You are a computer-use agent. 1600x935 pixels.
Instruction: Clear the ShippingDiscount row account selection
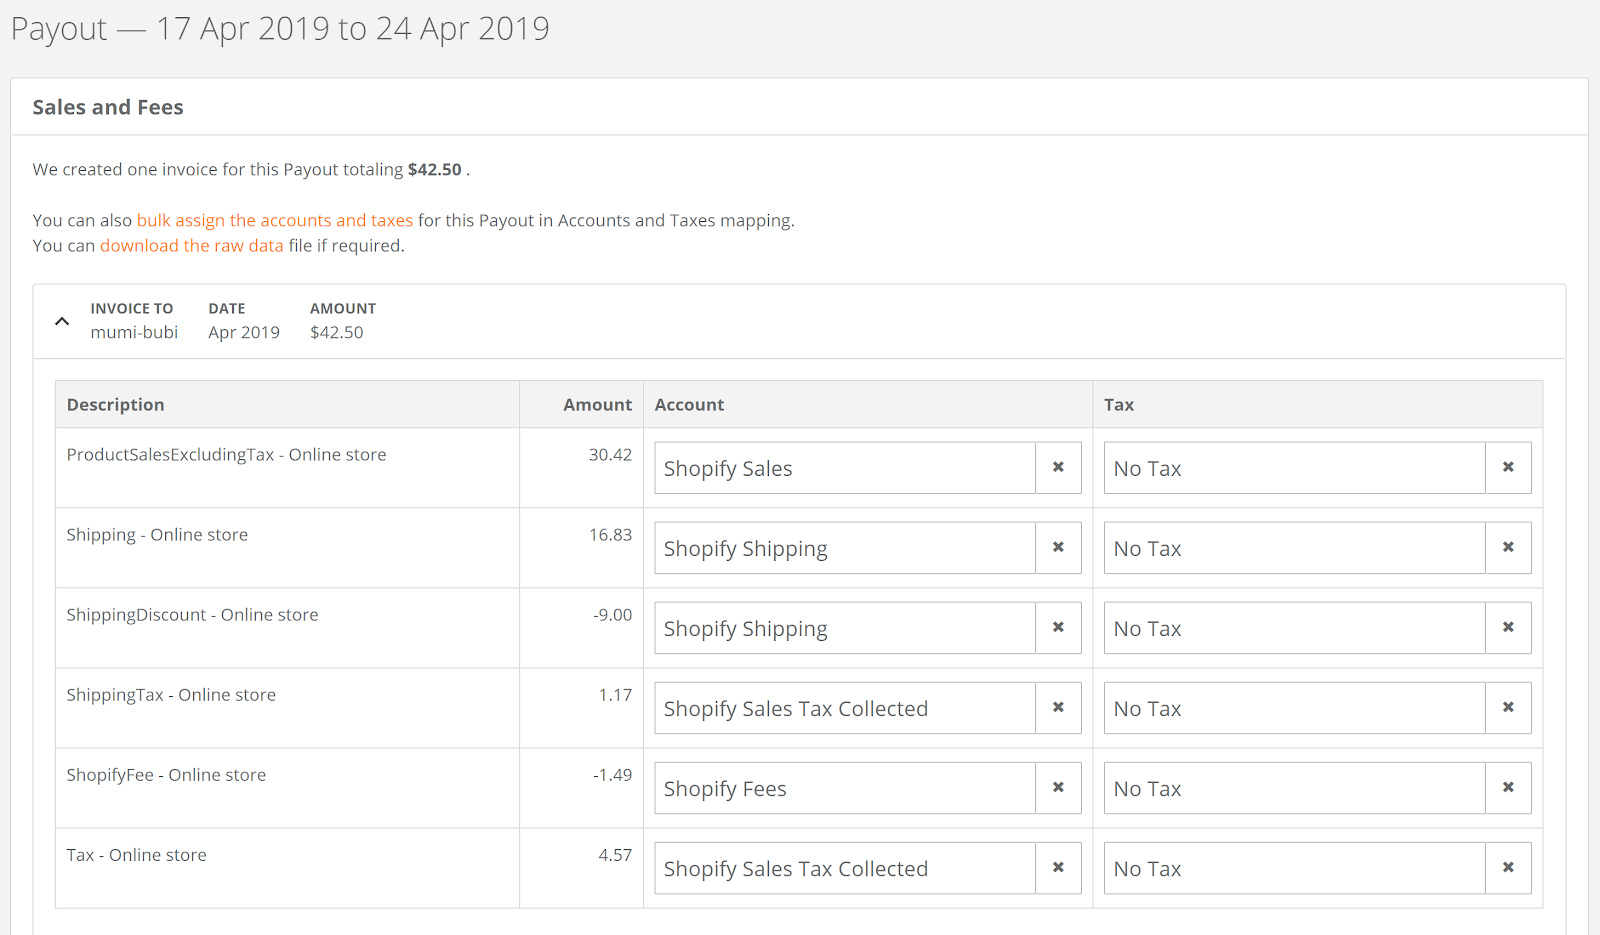1058,627
